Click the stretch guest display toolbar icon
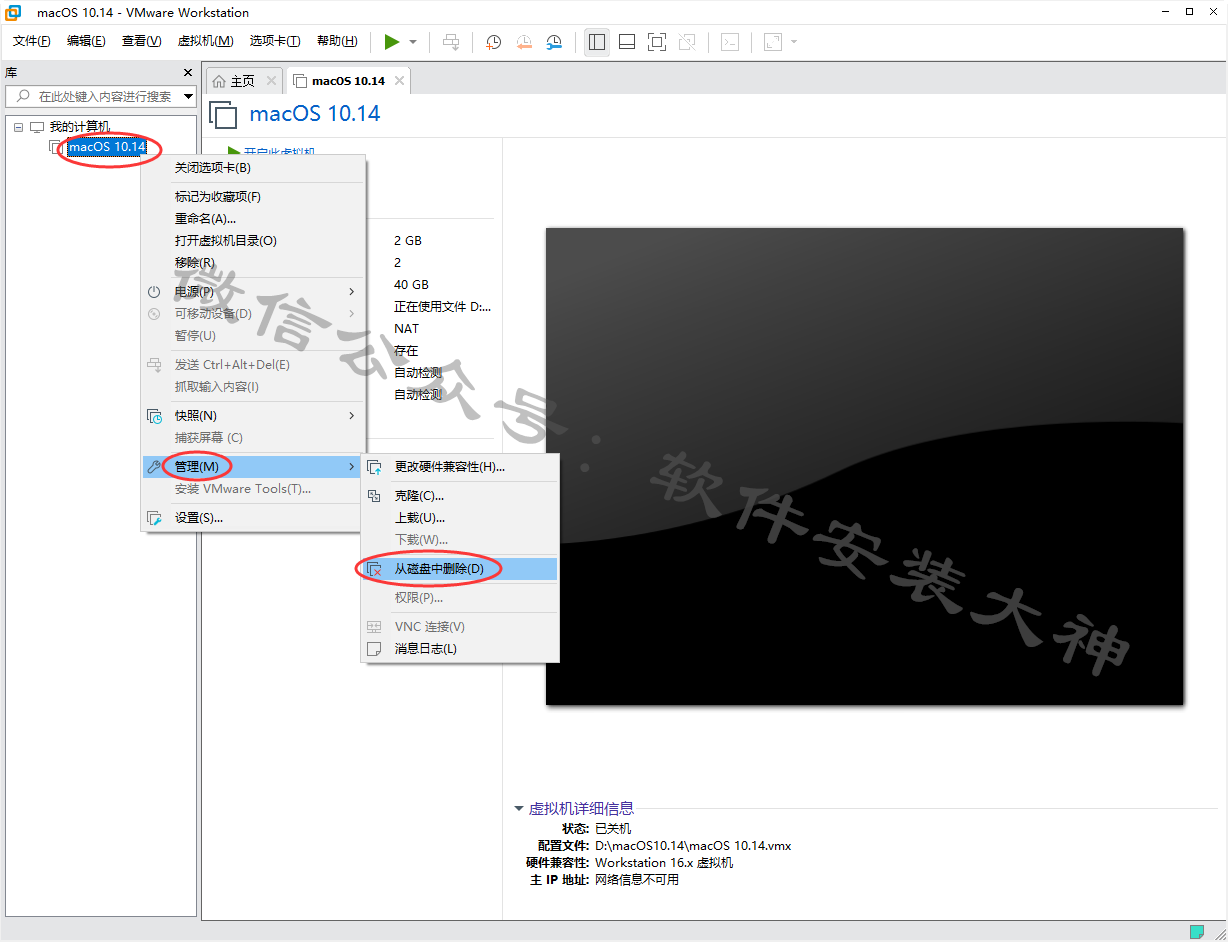 click(773, 42)
